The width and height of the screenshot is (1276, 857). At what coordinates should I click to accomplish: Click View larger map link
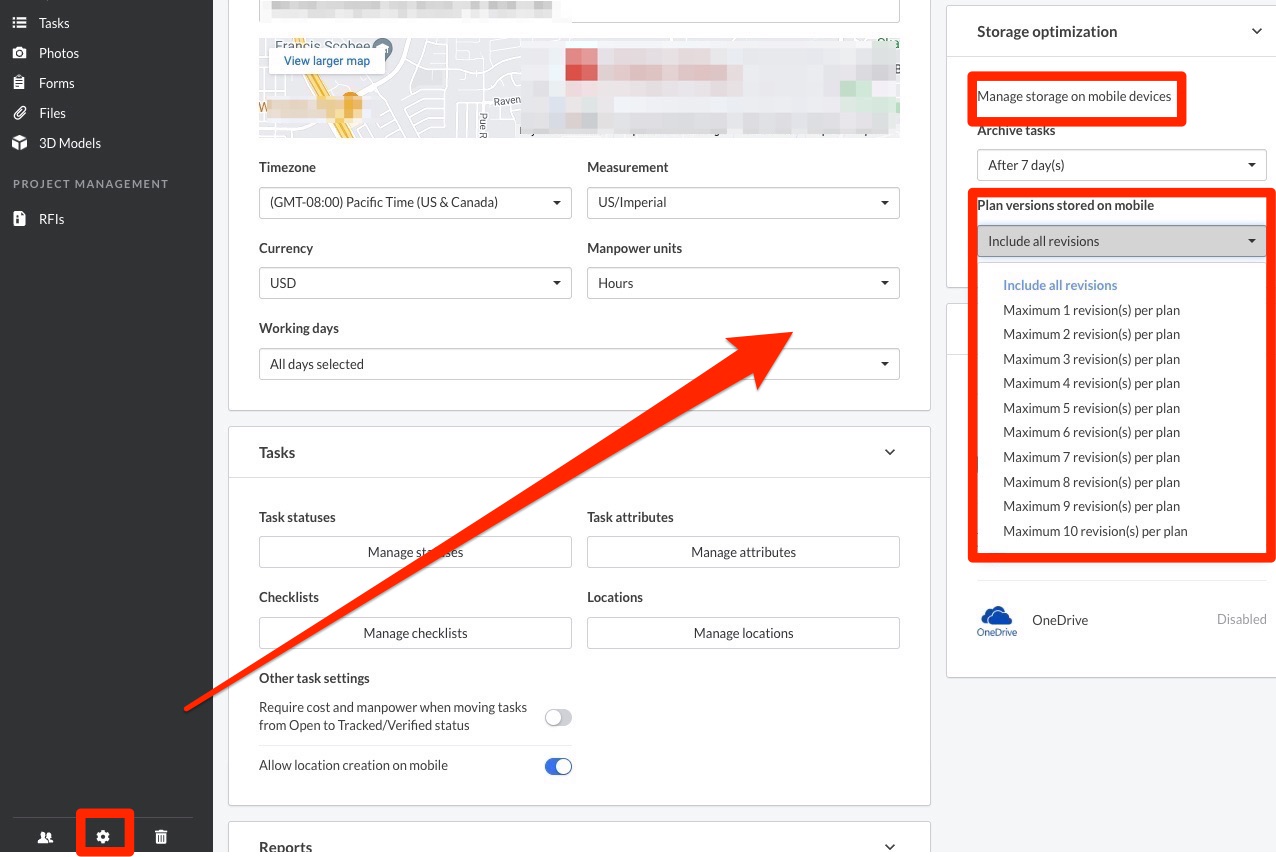pos(327,61)
